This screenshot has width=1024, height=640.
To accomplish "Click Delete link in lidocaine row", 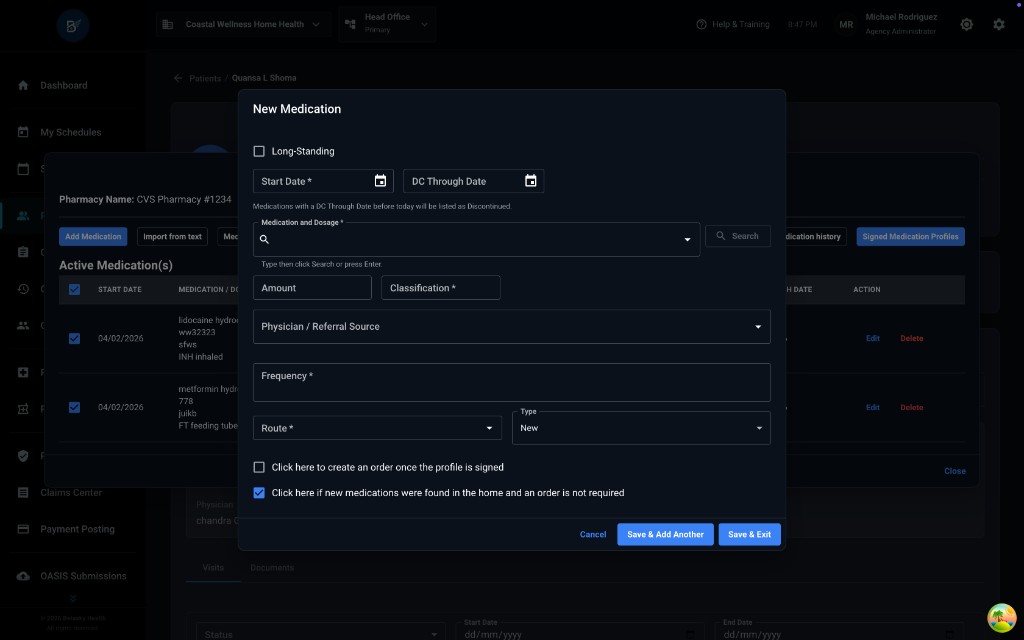I will click(x=911, y=338).
